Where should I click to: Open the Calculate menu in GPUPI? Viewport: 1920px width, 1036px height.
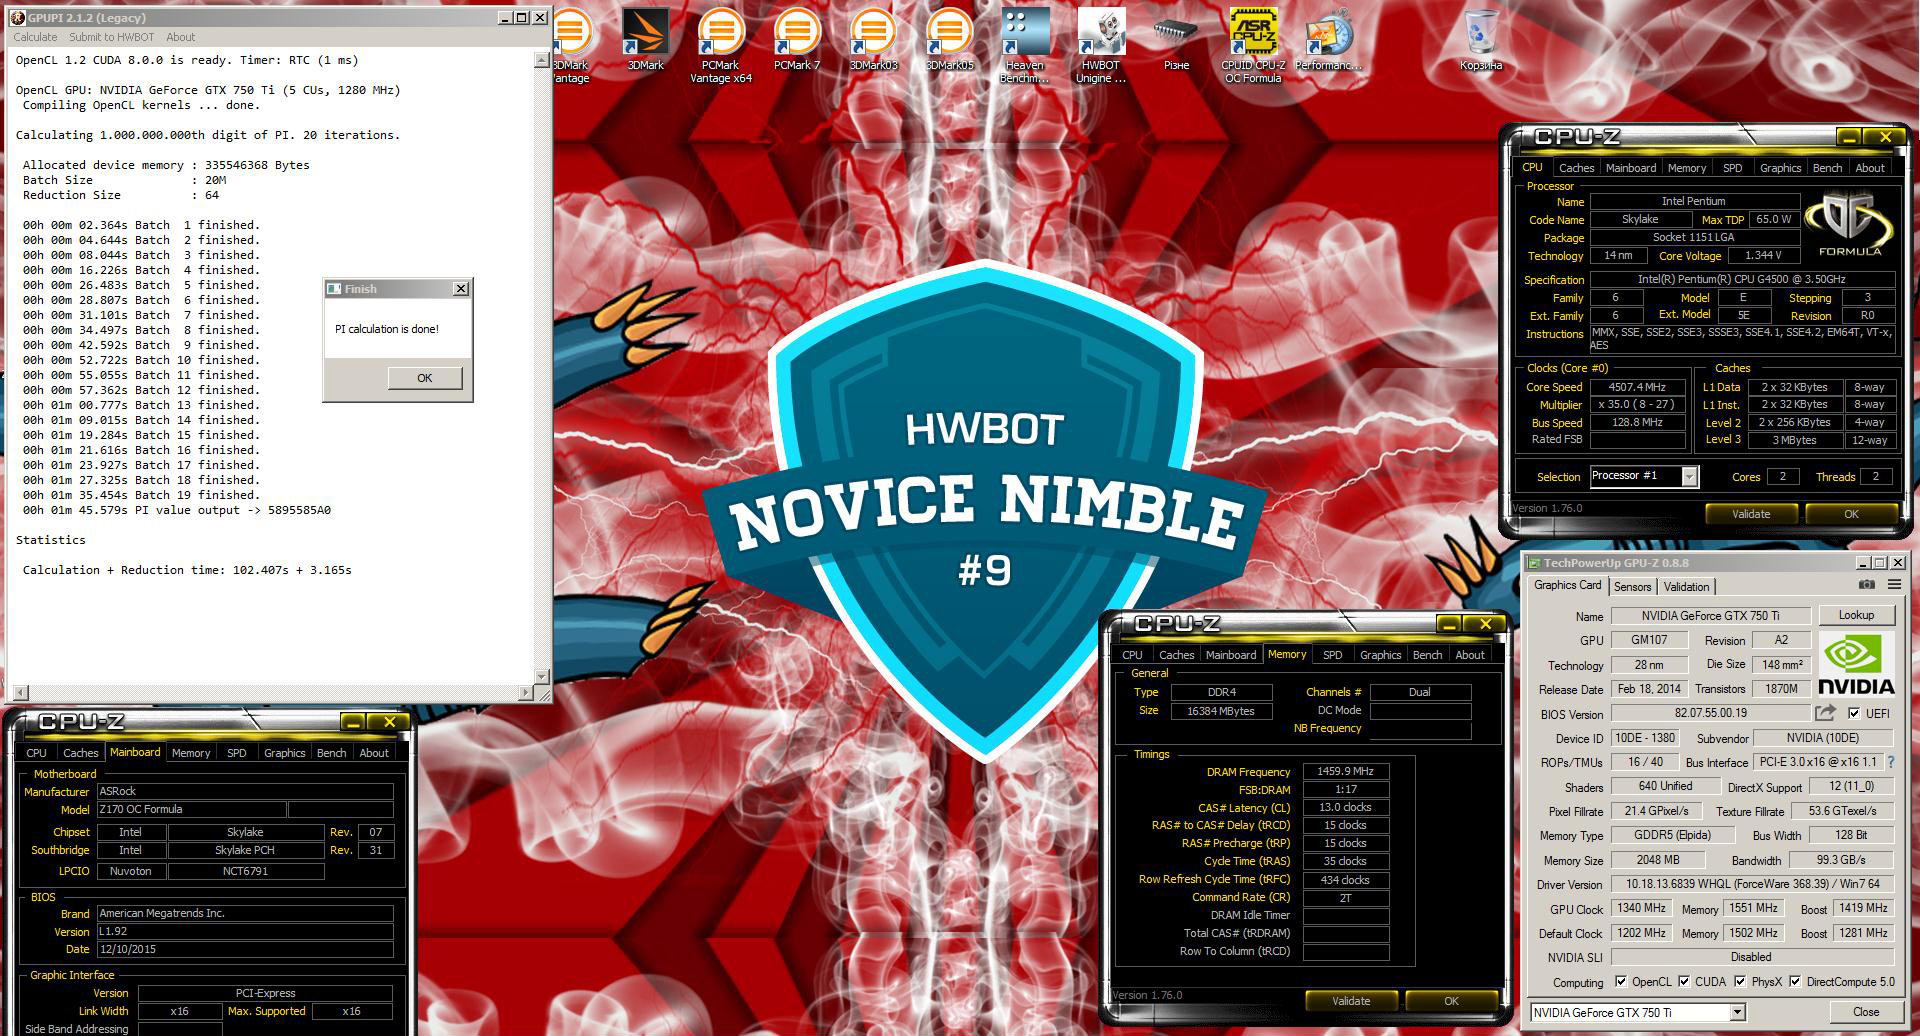pyautogui.click(x=35, y=37)
